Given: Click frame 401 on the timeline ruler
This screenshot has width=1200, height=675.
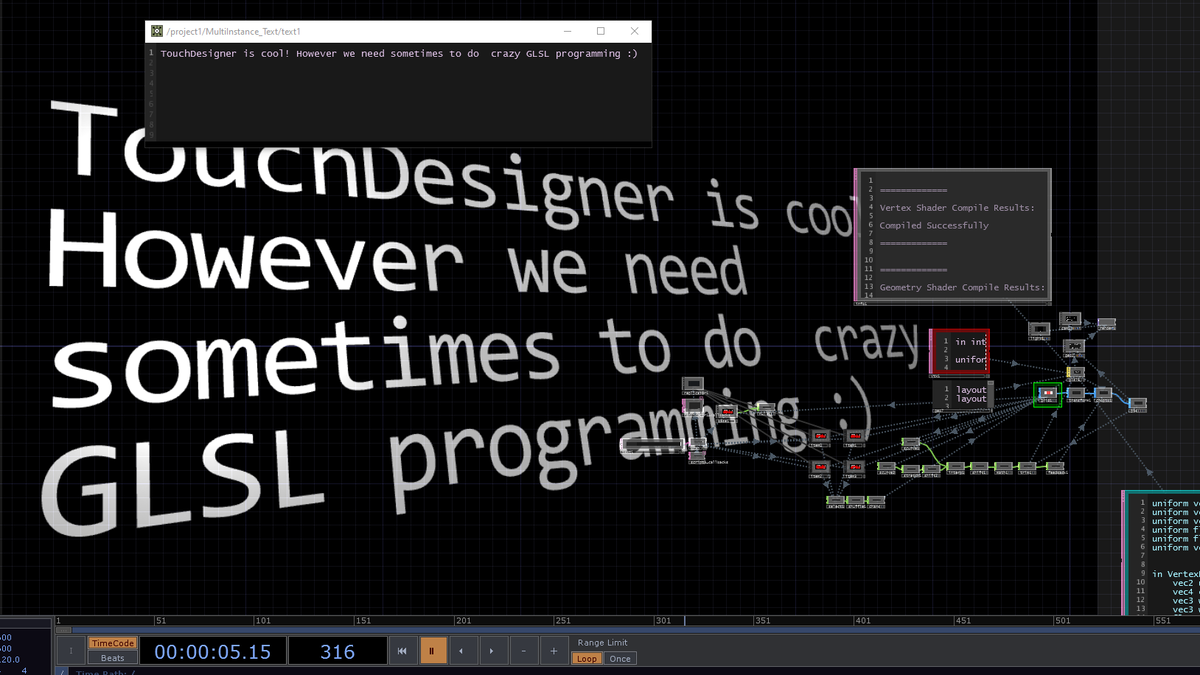Looking at the screenshot, I should click(862, 621).
